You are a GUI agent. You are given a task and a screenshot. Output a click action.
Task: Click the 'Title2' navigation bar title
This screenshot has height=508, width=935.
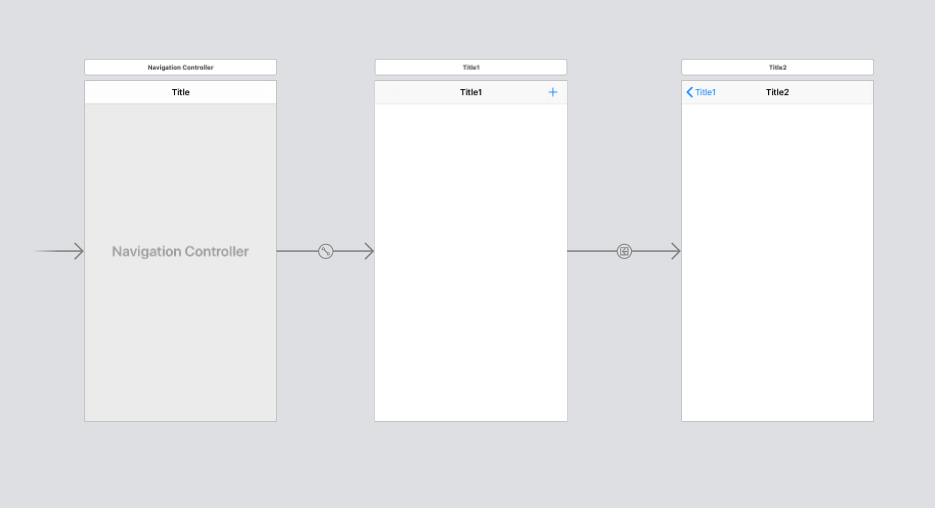click(777, 92)
